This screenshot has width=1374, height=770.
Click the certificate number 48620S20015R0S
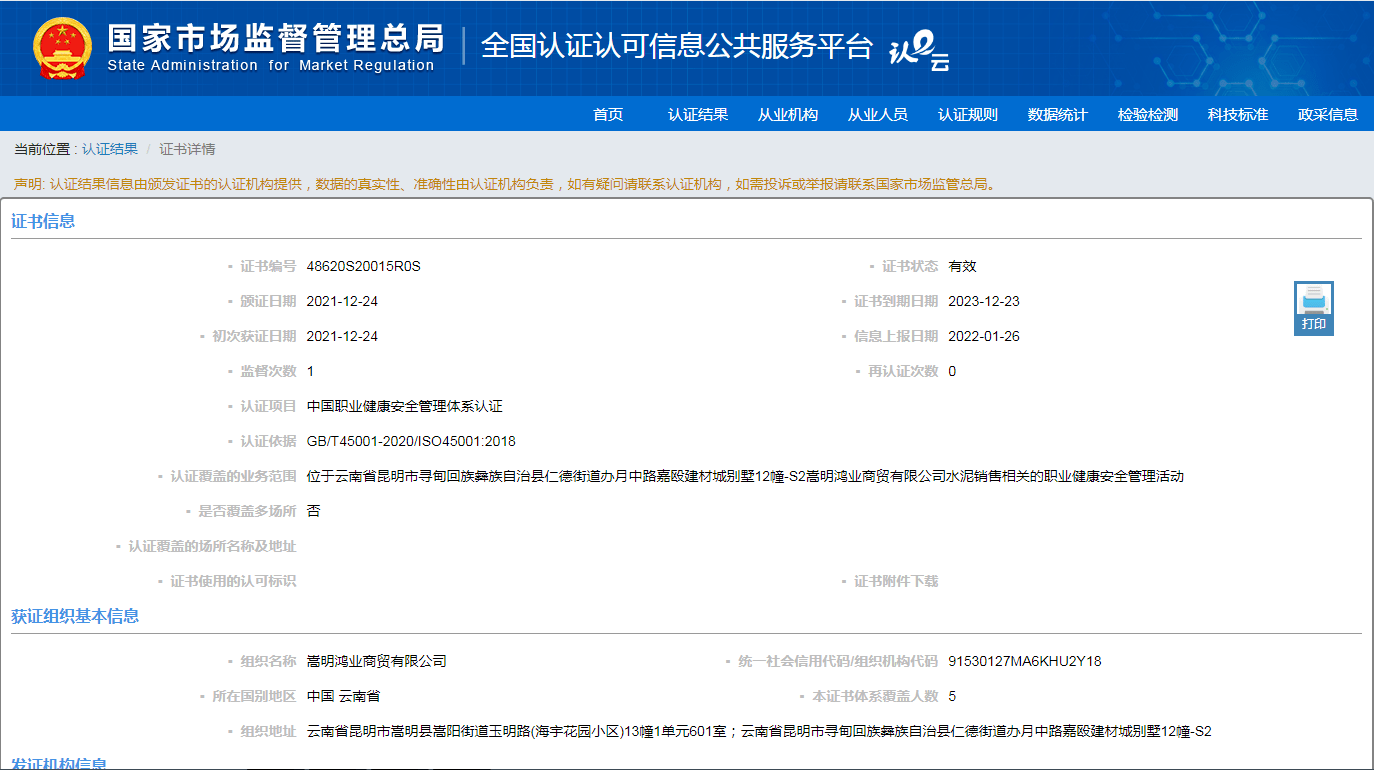tap(364, 266)
